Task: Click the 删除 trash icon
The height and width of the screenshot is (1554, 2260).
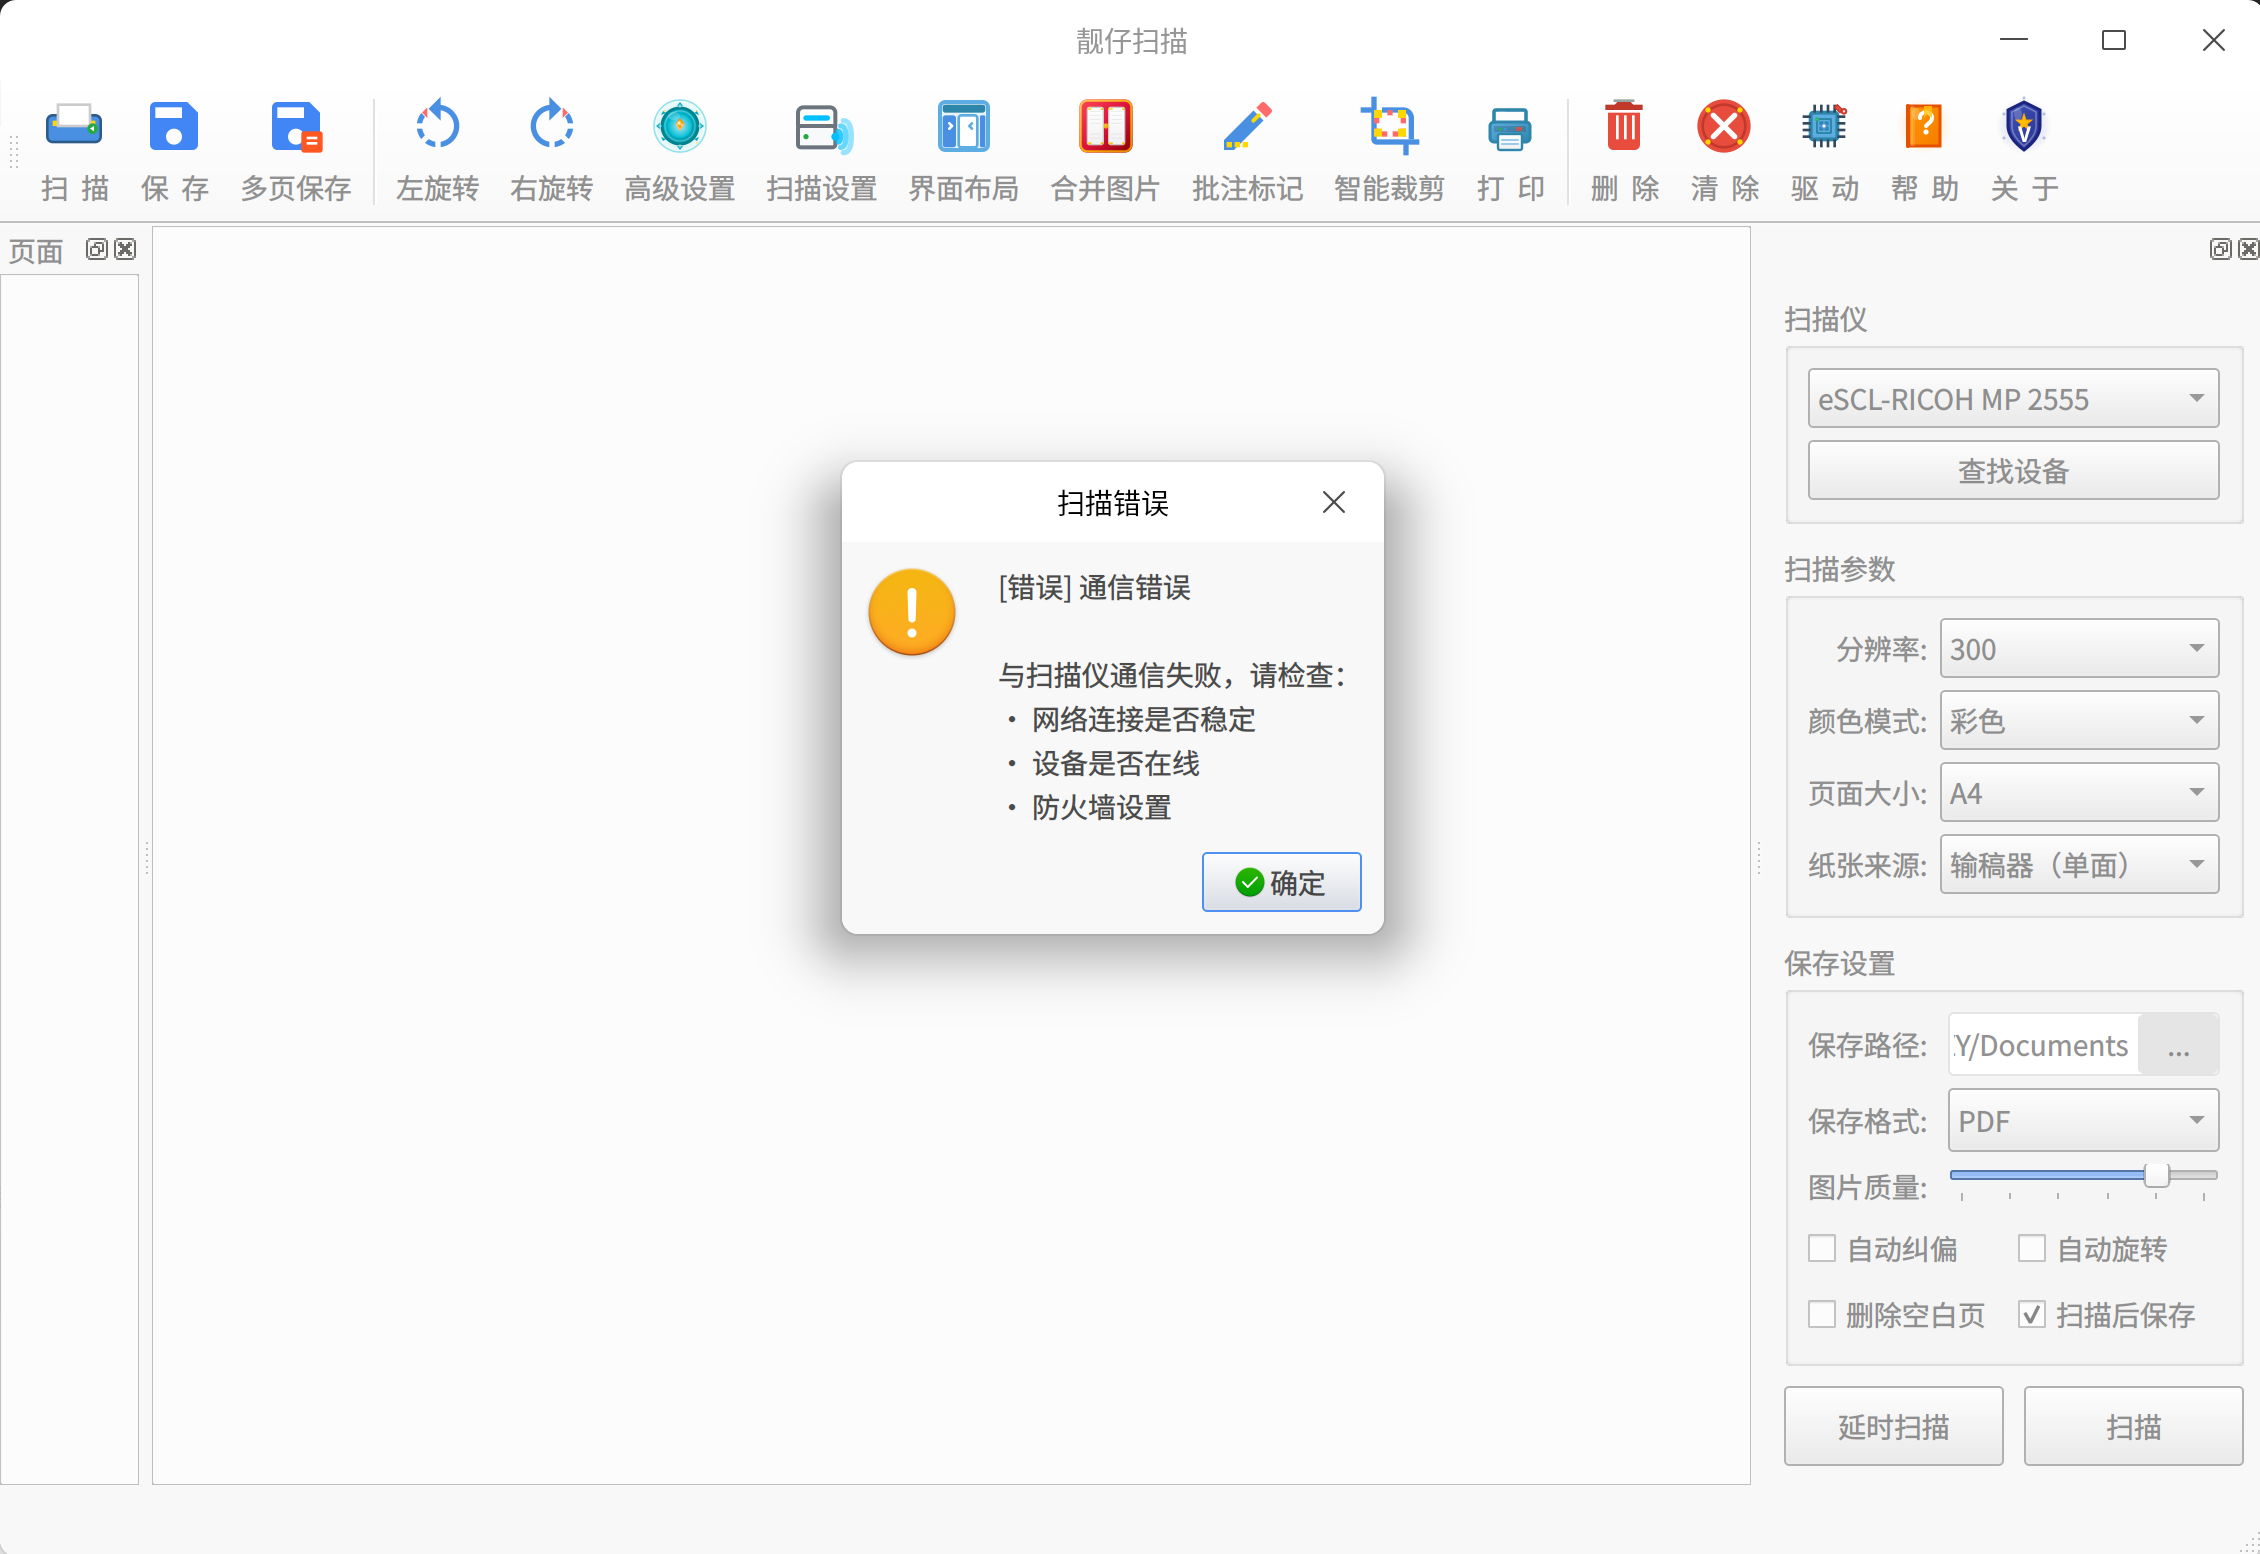Action: tap(1624, 127)
